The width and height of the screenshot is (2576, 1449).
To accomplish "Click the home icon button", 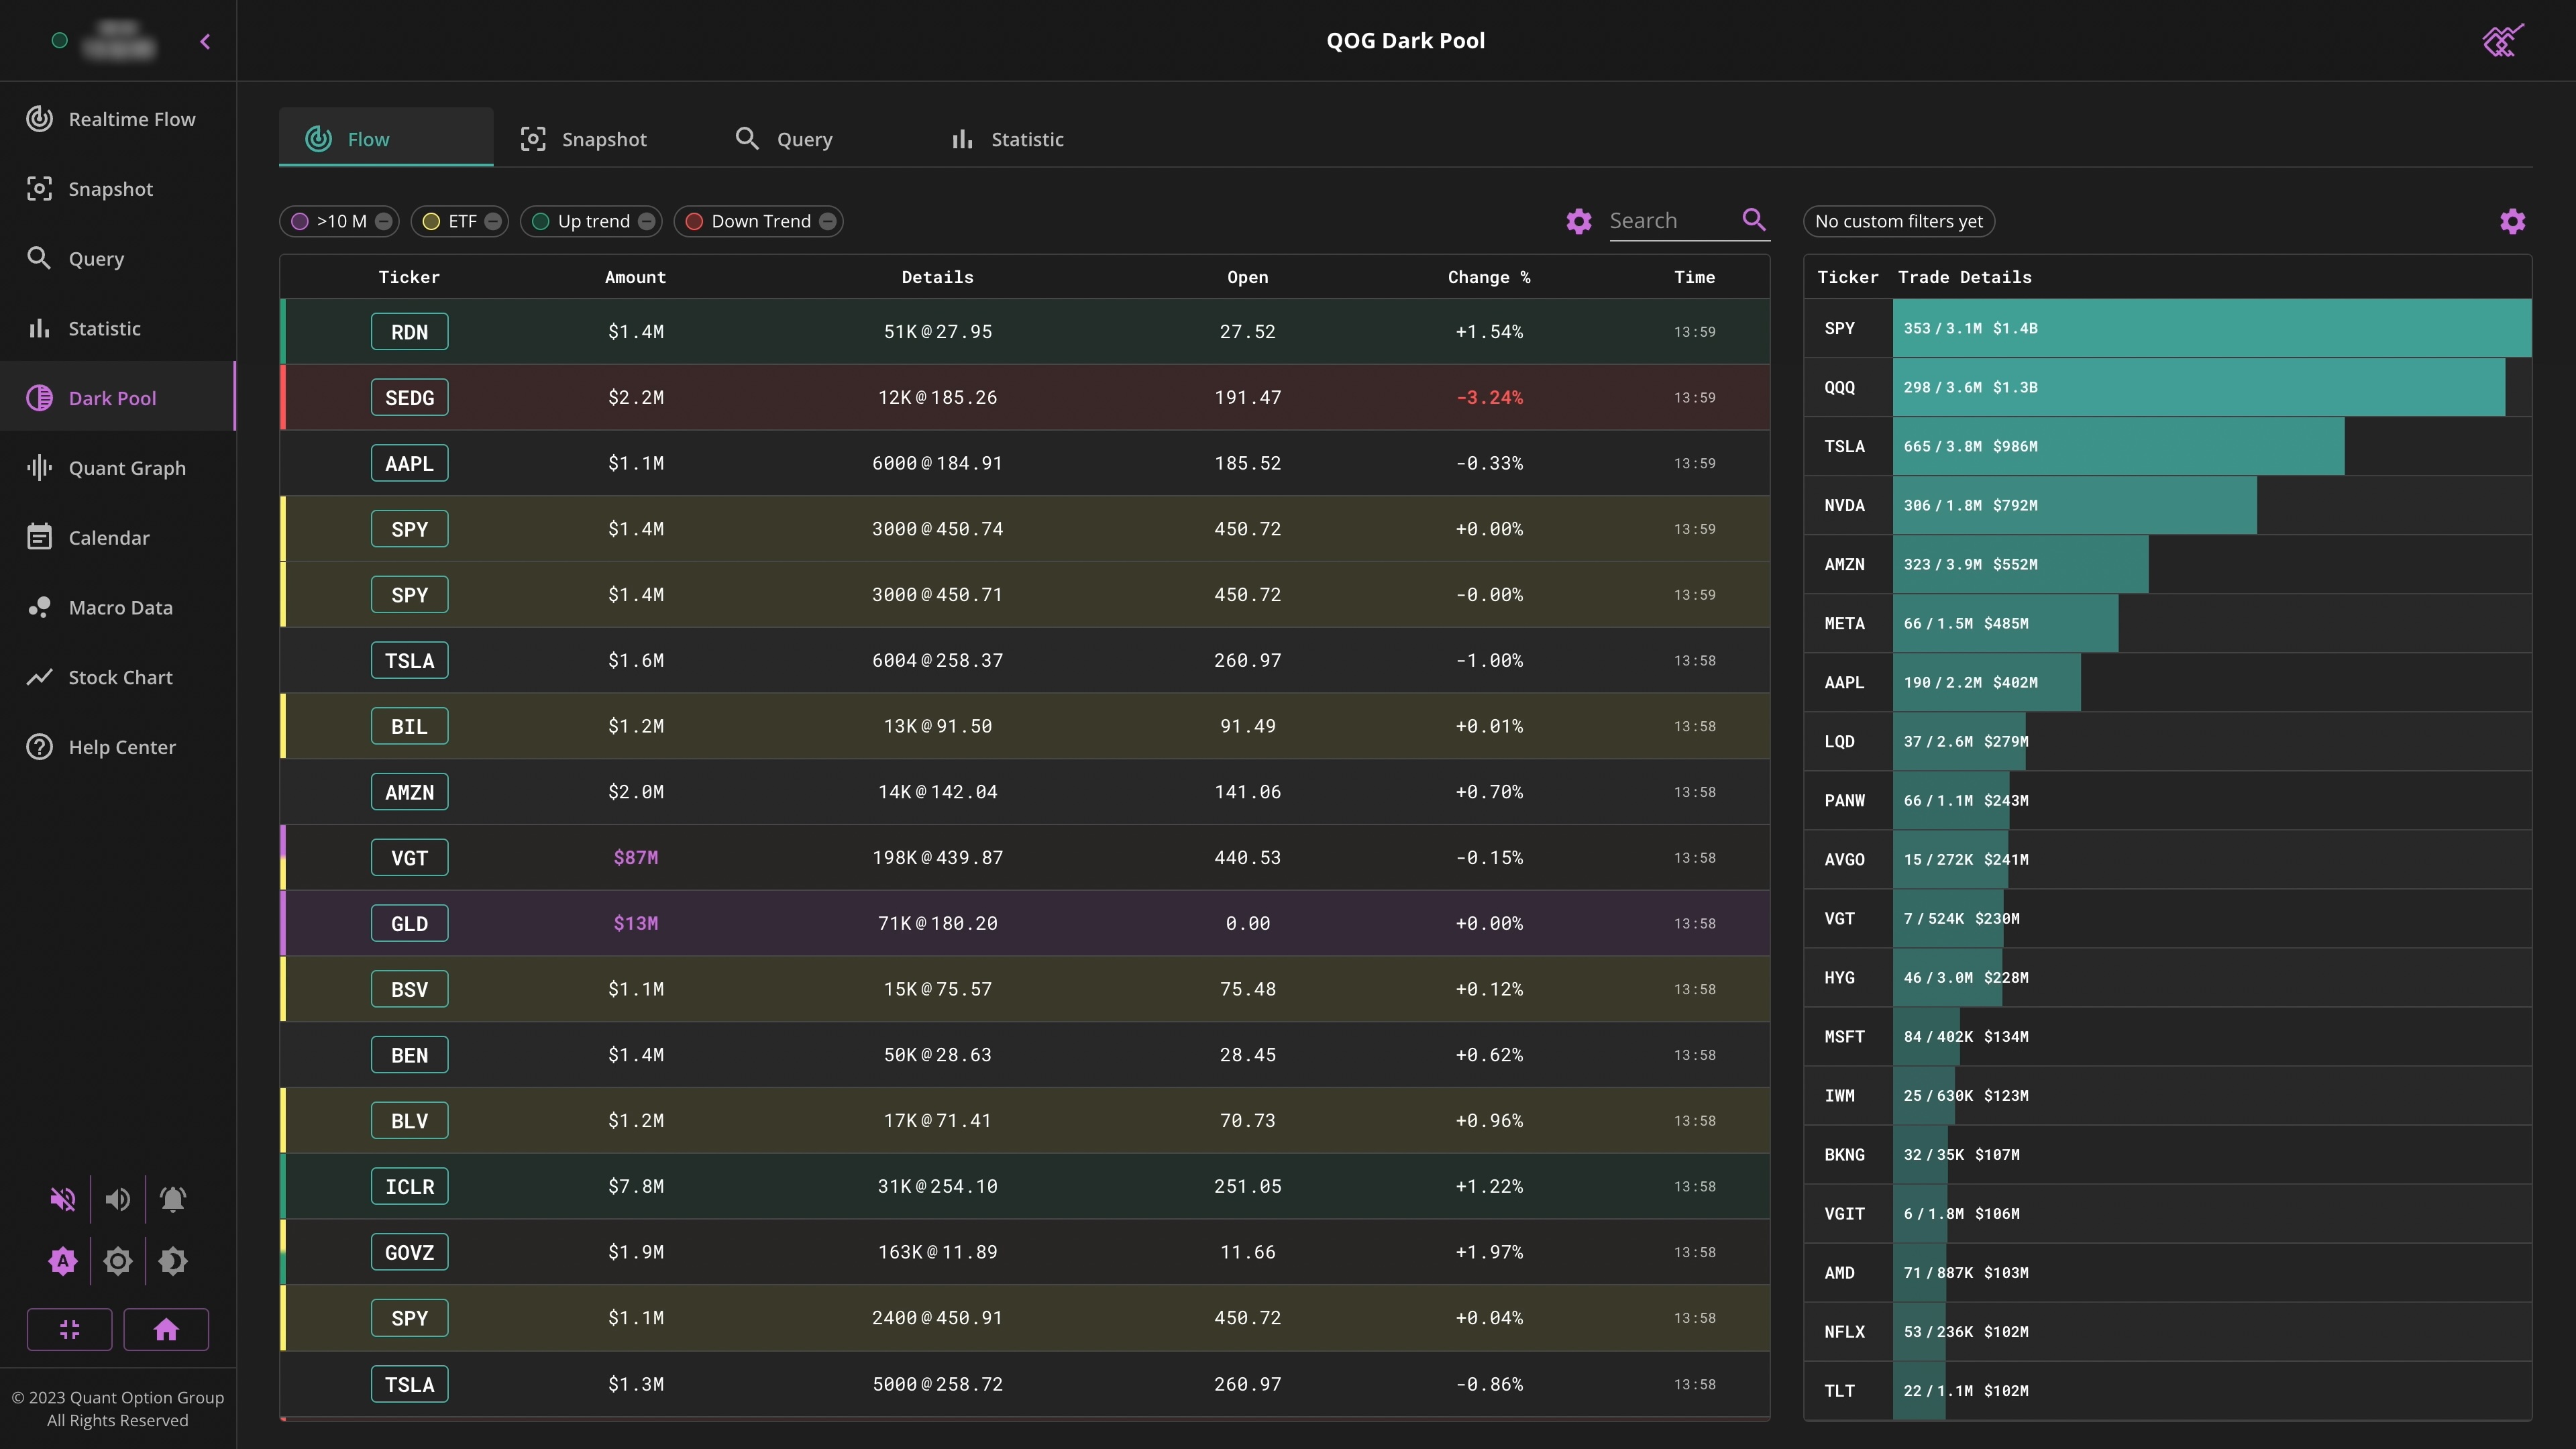I will (166, 1329).
